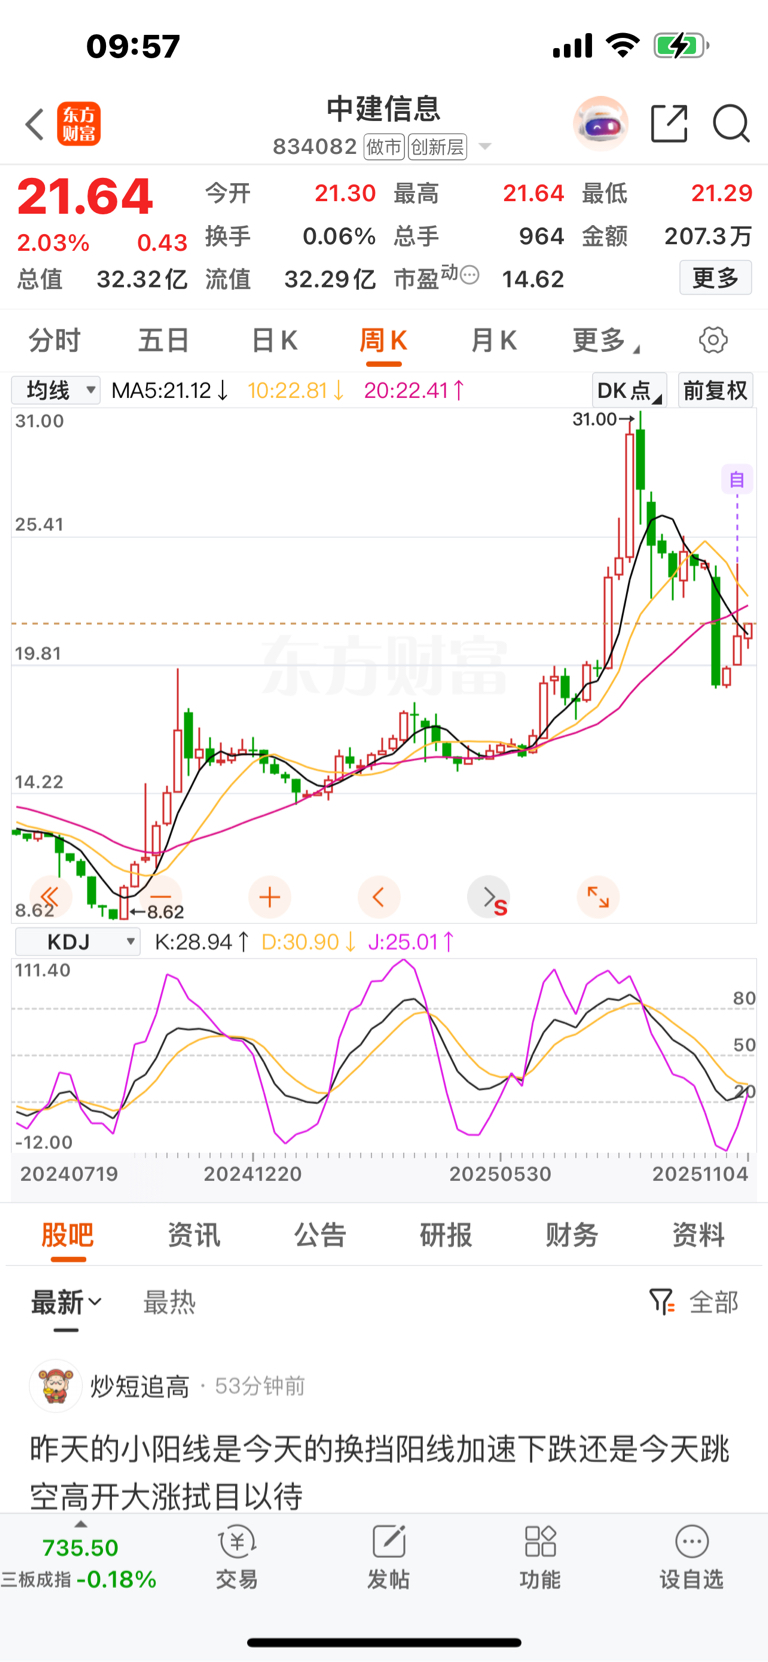Expand the 三板成指 index bar arrow
Viewport: 768px width, 1662px height.
(x=81, y=1524)
